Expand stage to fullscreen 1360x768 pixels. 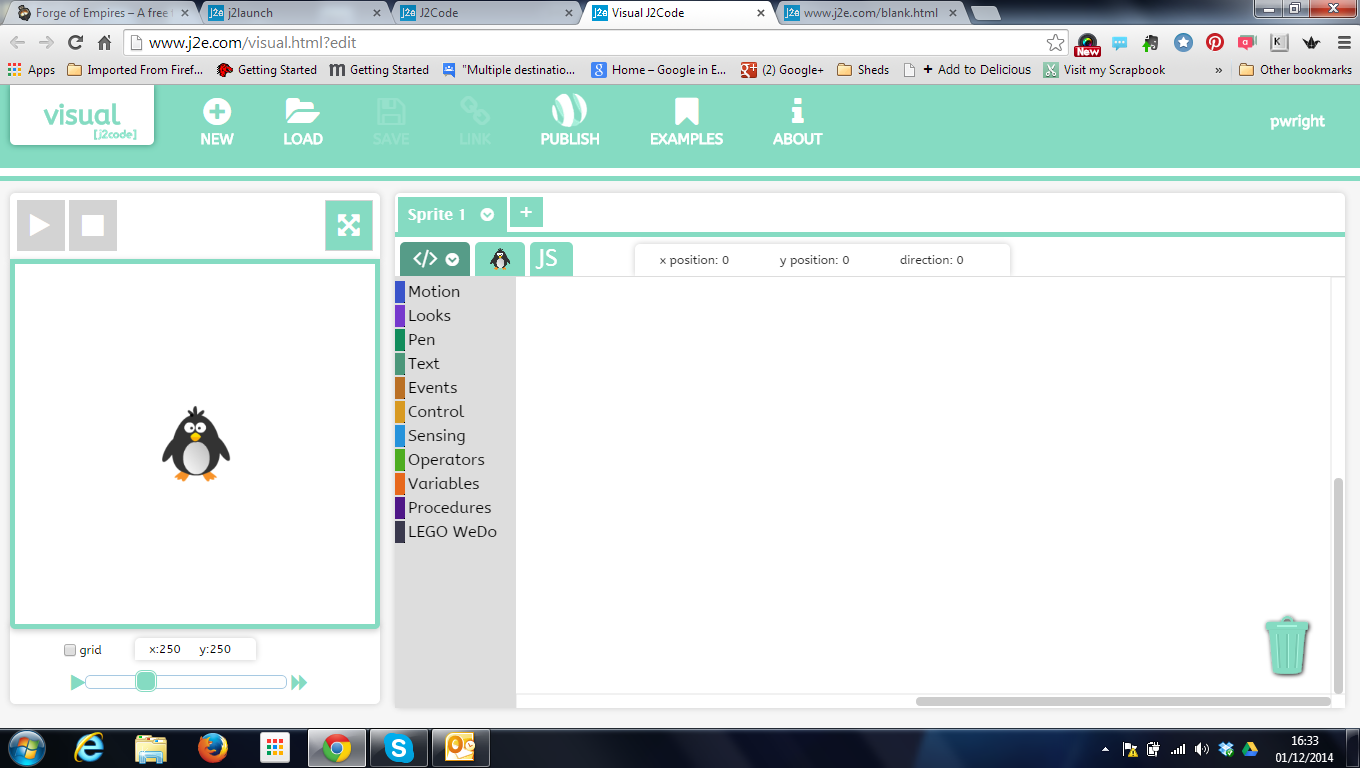click(x=348, y=225)
